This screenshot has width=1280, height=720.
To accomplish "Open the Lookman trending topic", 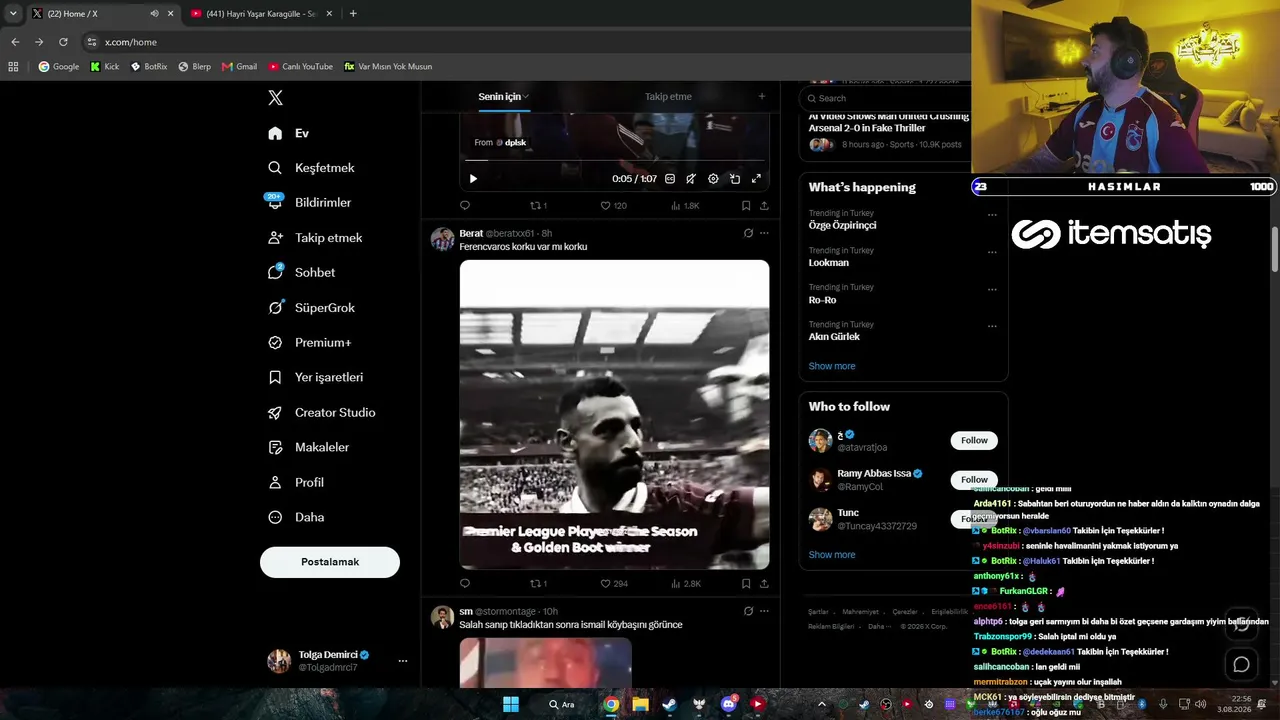I will click(x=829, y=263).
